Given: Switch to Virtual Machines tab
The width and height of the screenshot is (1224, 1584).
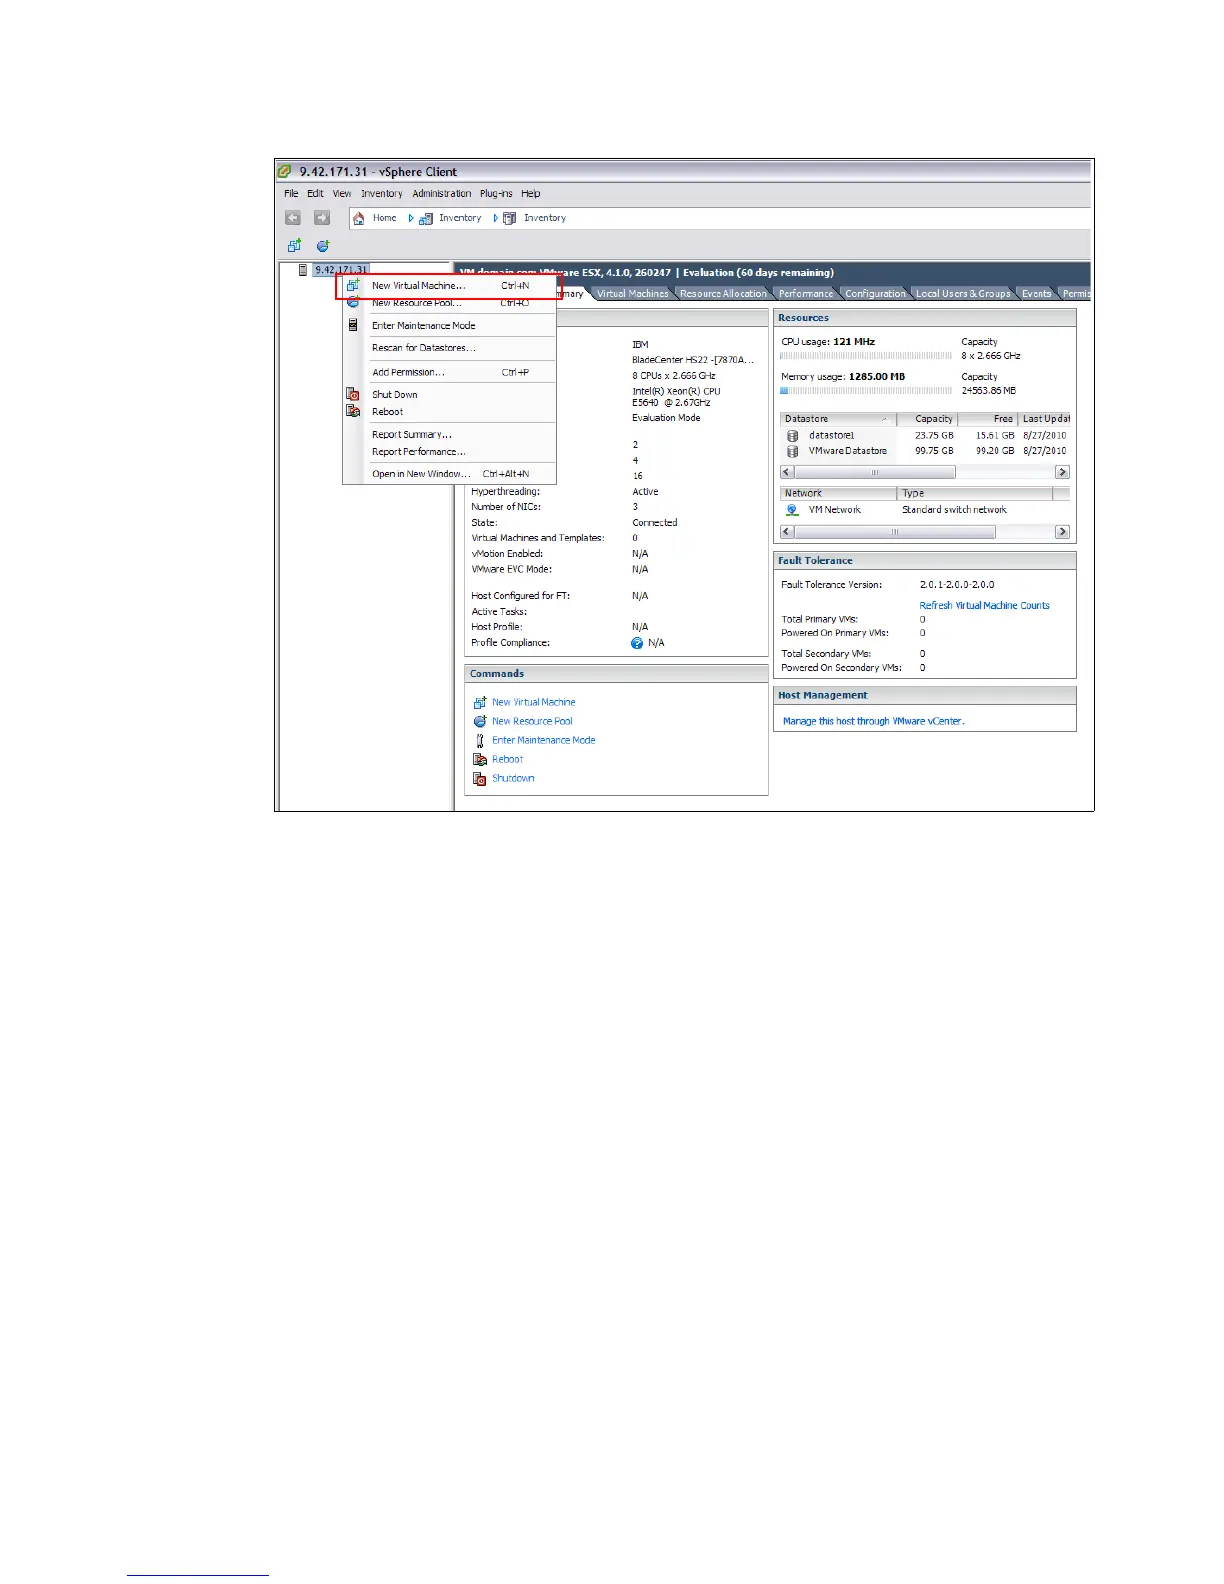Looking at the screenshot, I should (632, 293).
